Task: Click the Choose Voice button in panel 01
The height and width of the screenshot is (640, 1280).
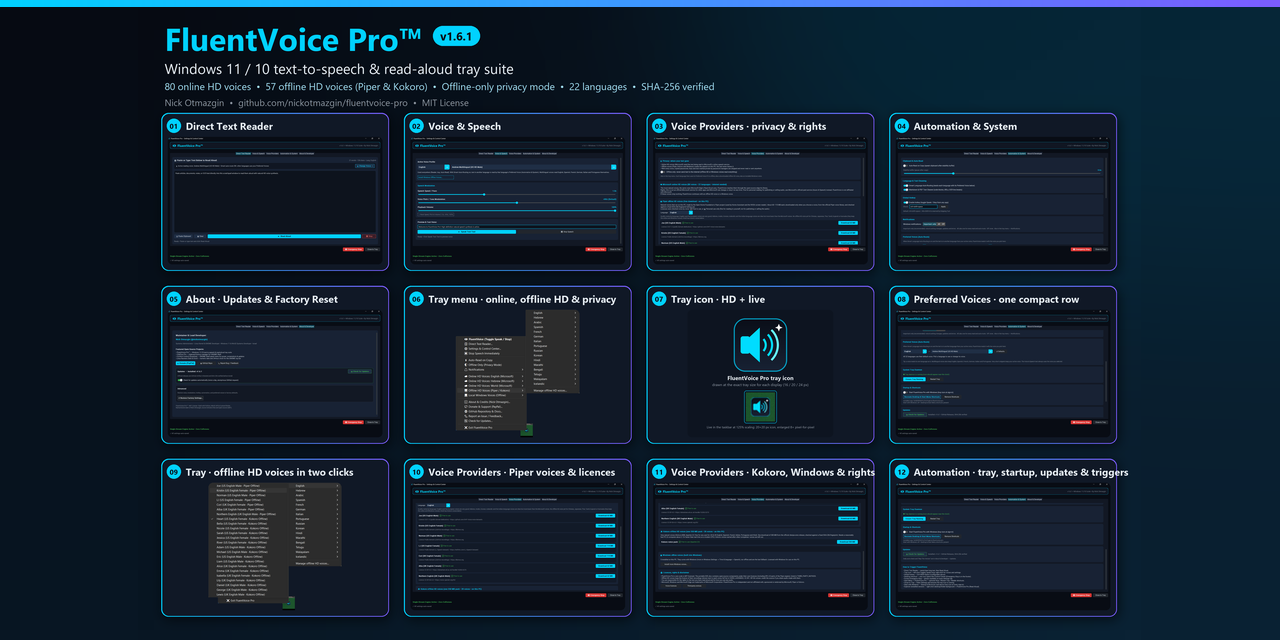Action: tap(365, 166)
